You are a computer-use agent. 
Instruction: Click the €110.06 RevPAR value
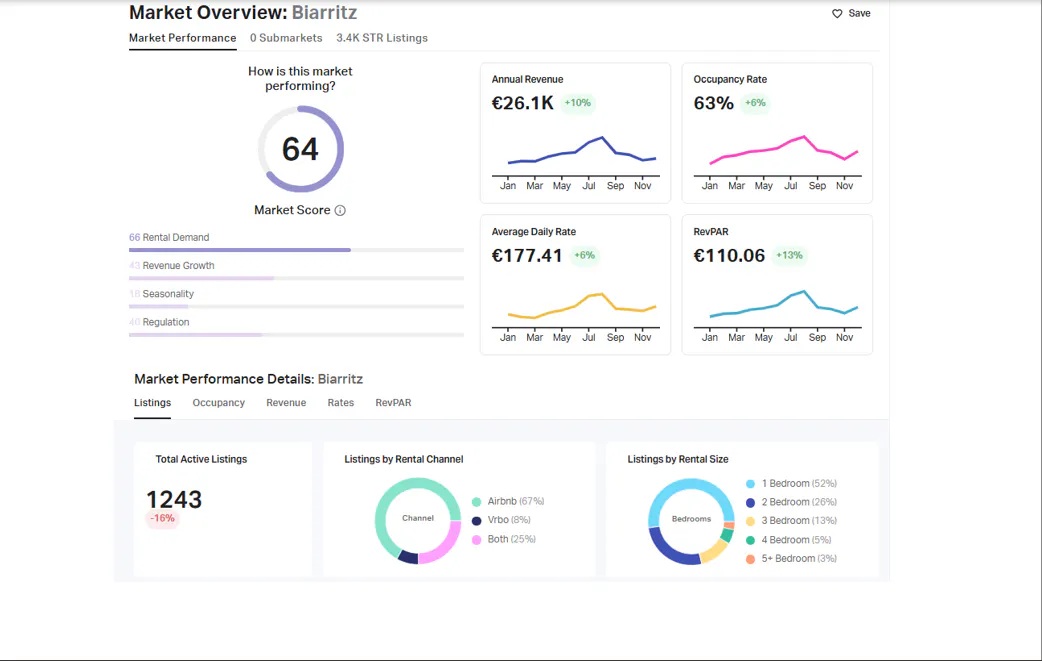[729, 256]
